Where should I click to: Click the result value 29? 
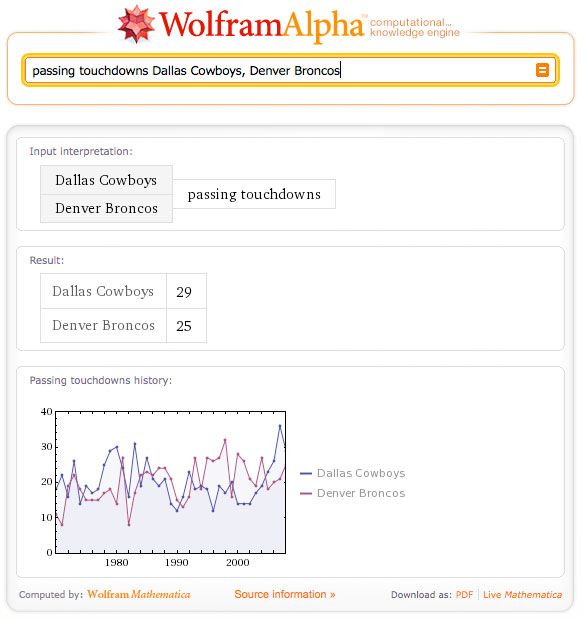[184, 292]
